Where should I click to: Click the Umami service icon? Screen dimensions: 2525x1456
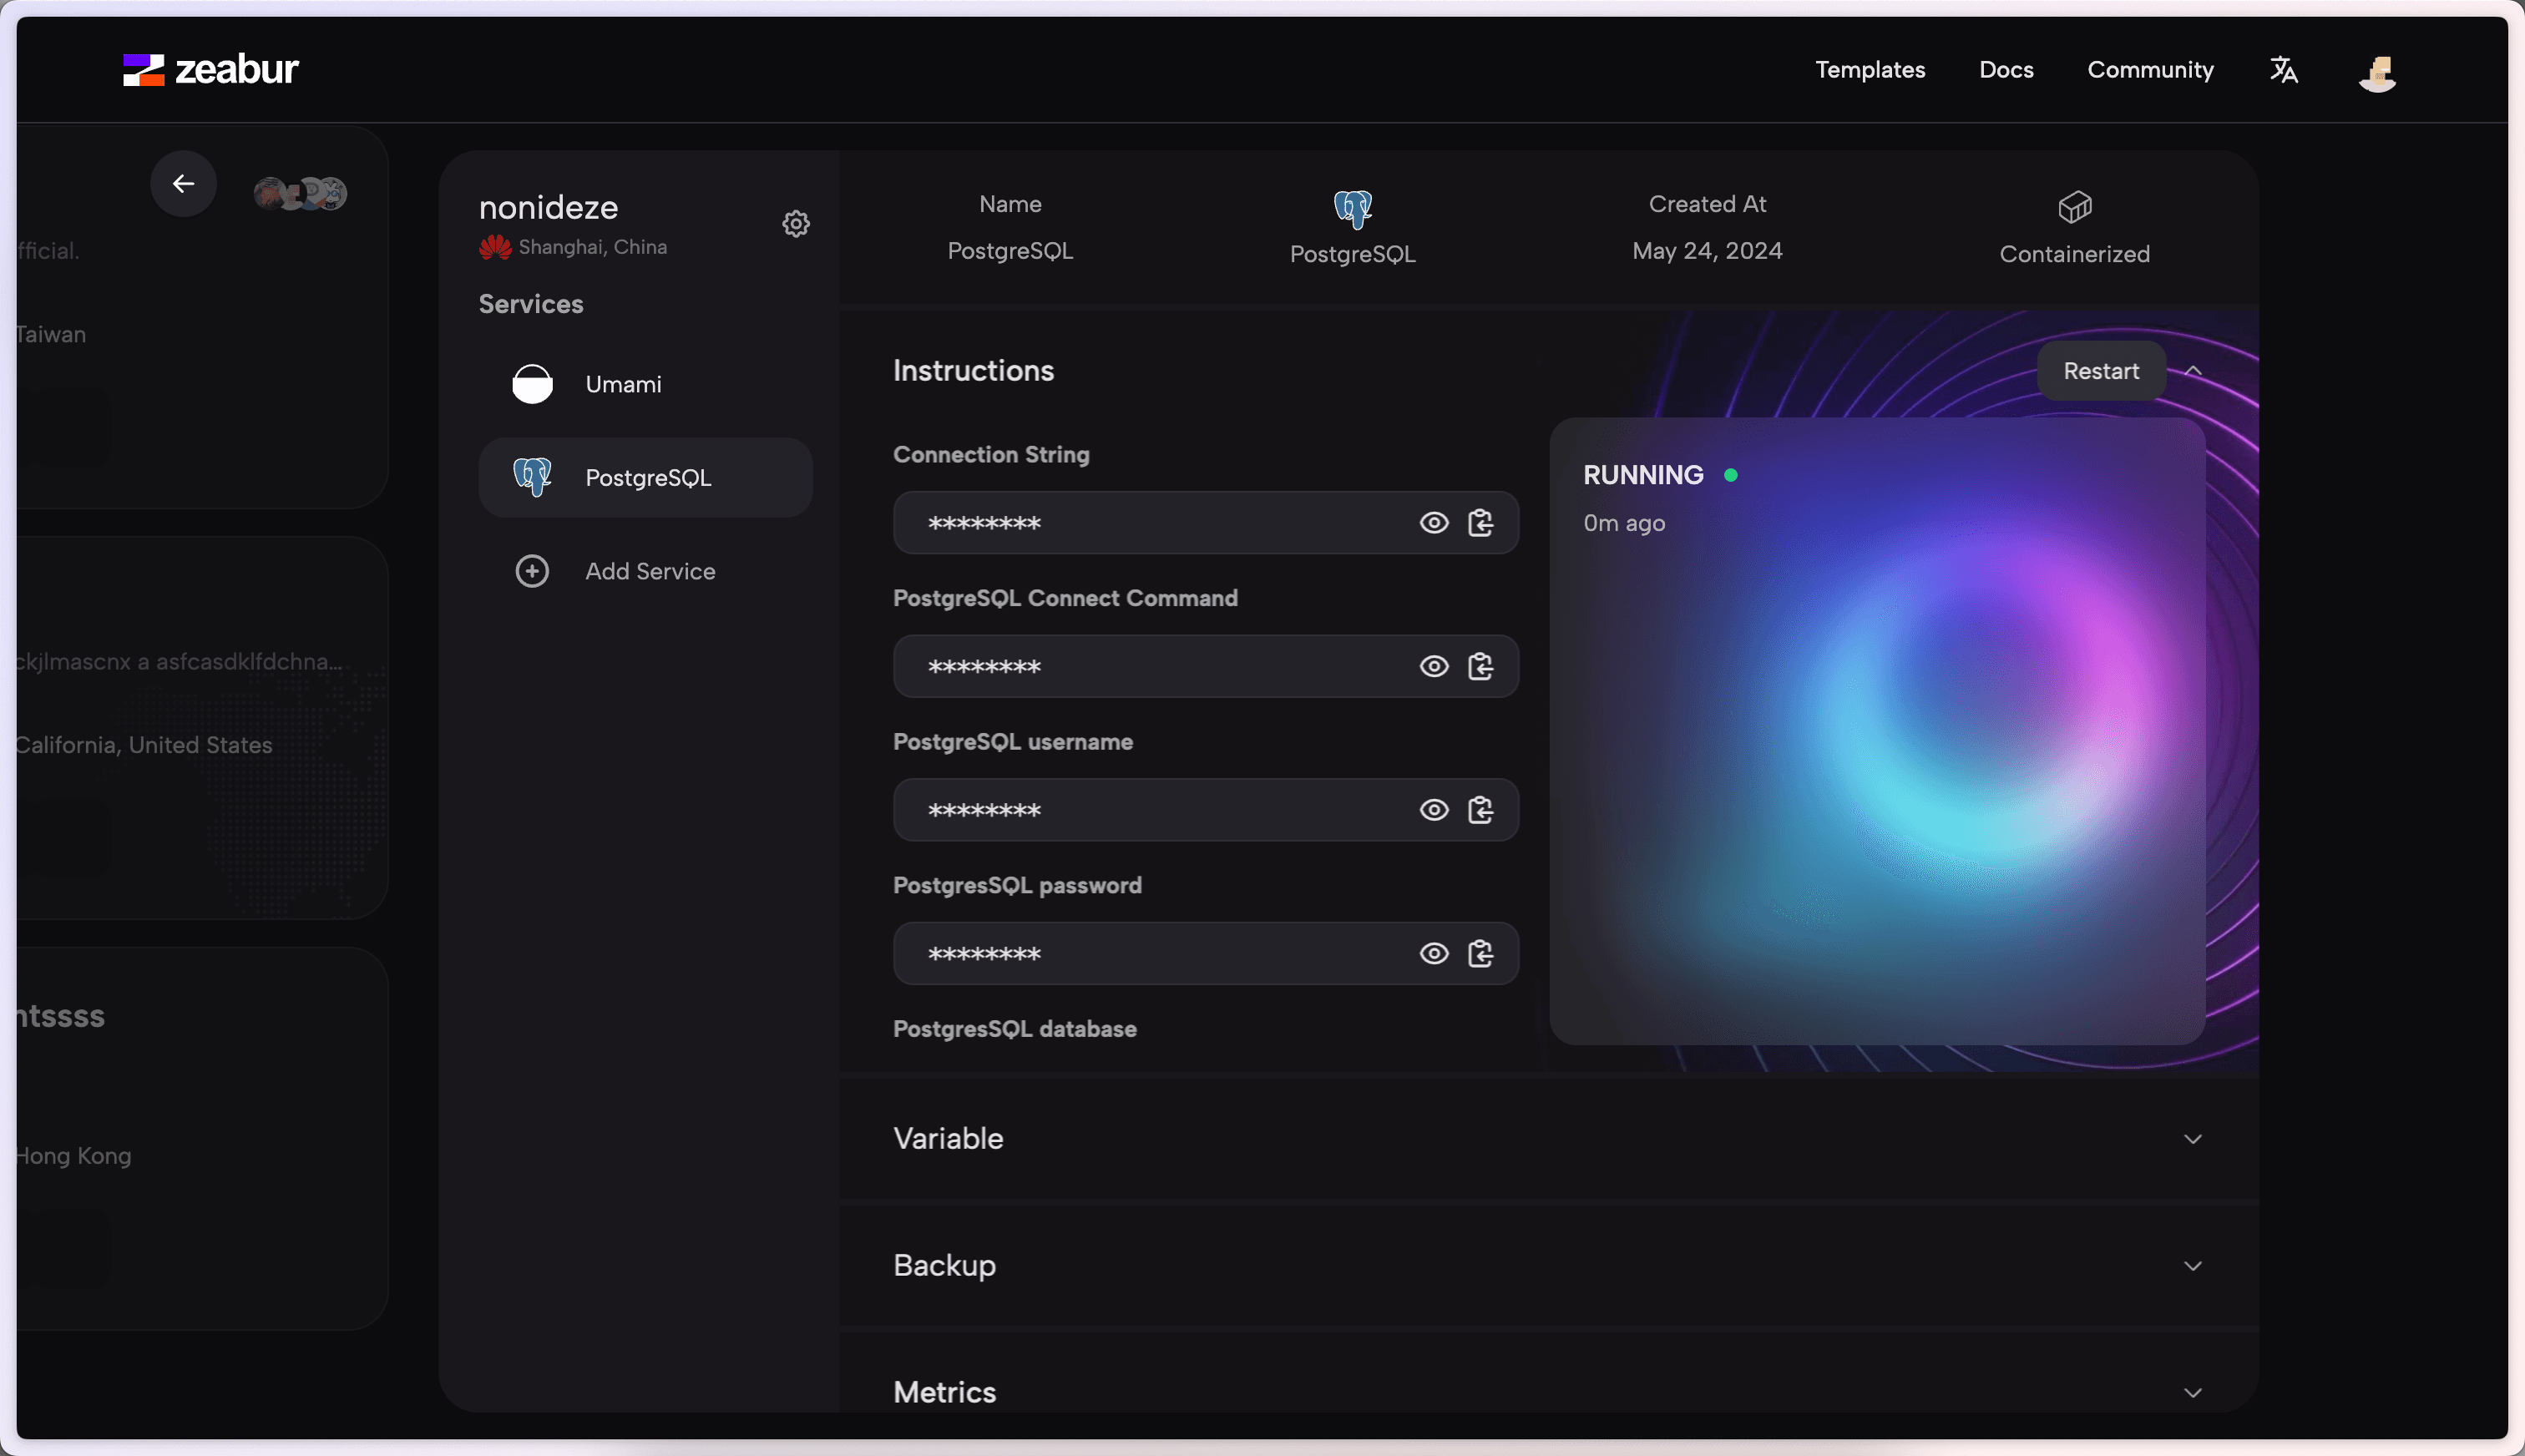(532, 384)
